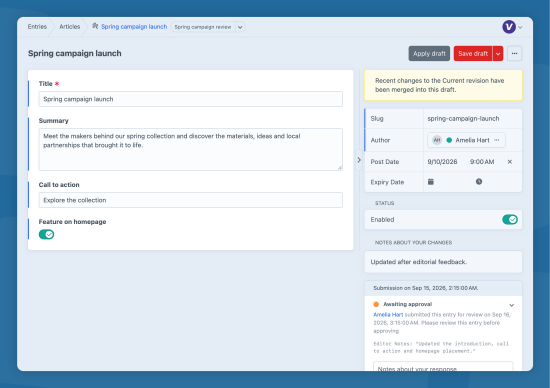The image size is (550, 388).
Task: Click the Save draft button
Action: [473, 54]
